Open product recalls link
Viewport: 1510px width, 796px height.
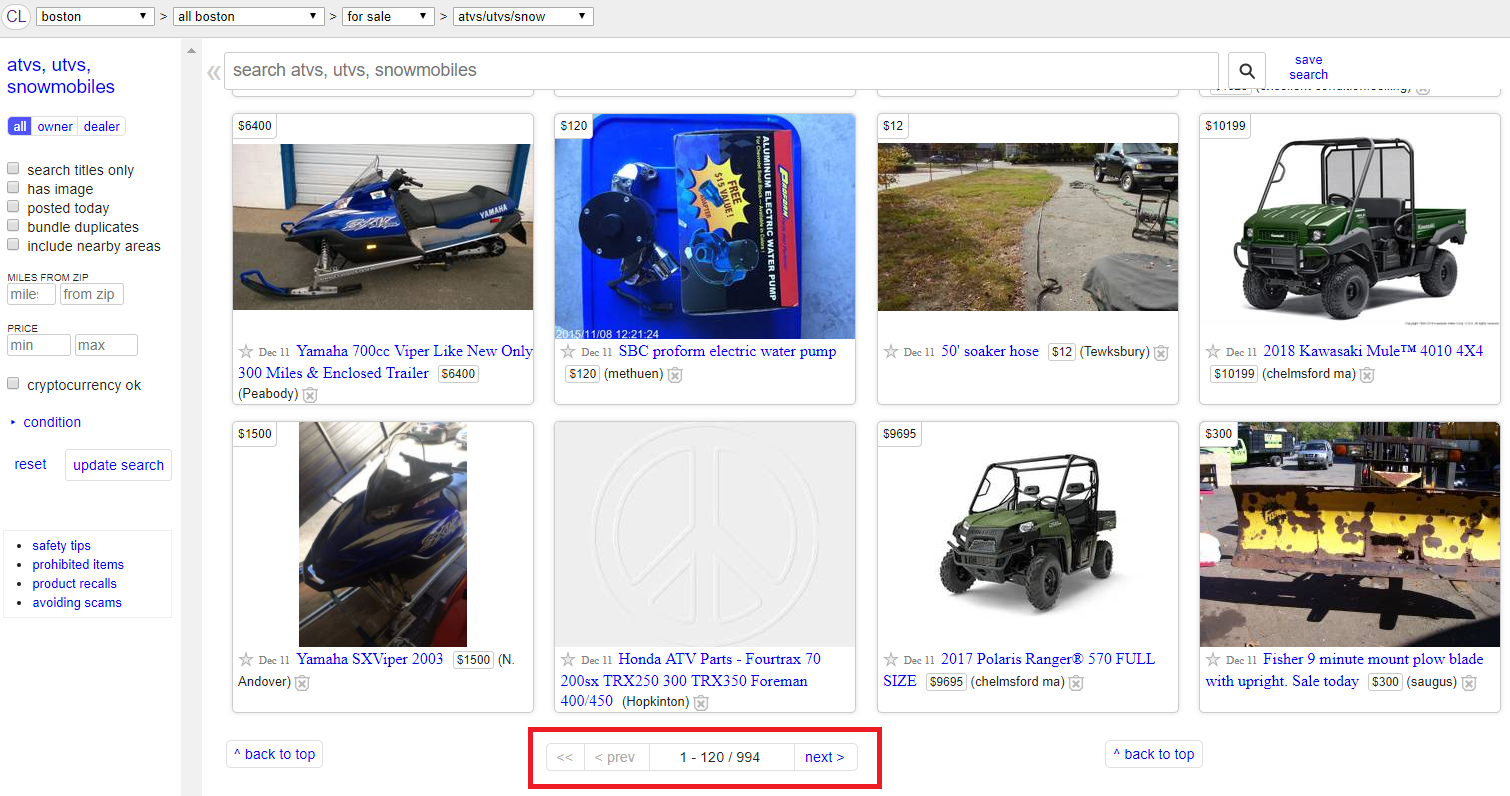click(x=74, y=584)
